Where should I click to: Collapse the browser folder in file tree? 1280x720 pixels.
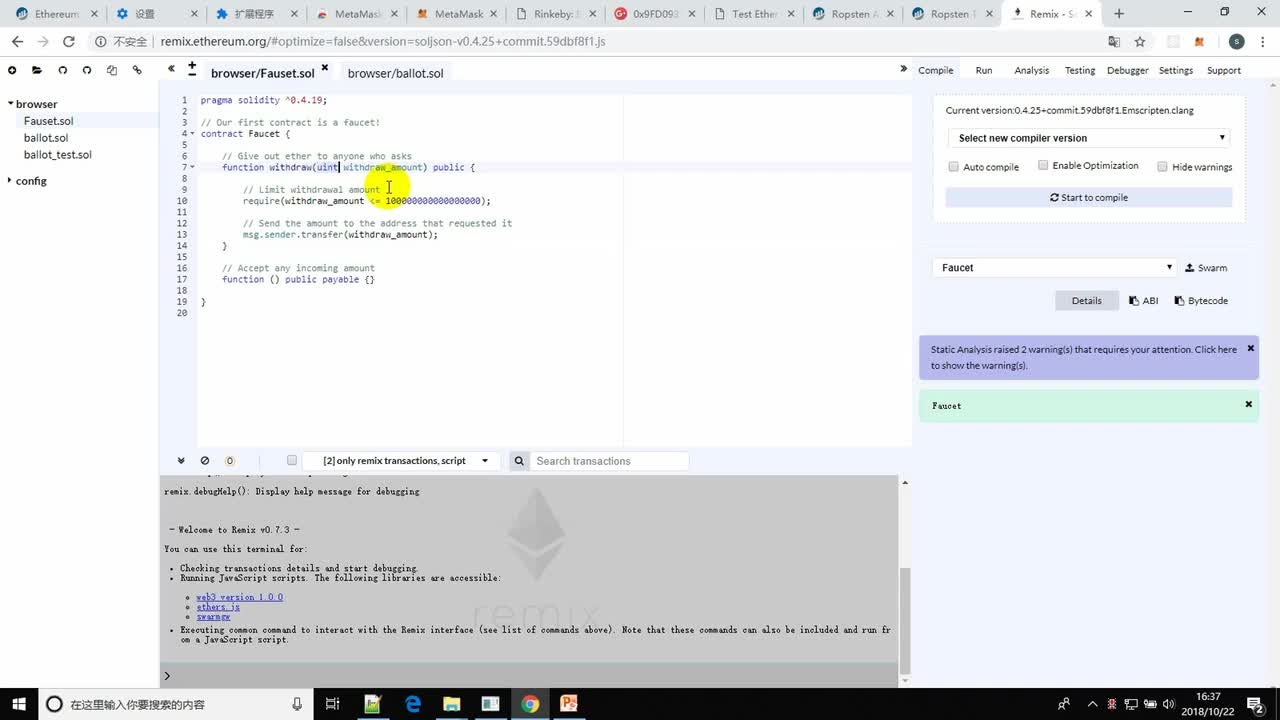coord(10,104)
